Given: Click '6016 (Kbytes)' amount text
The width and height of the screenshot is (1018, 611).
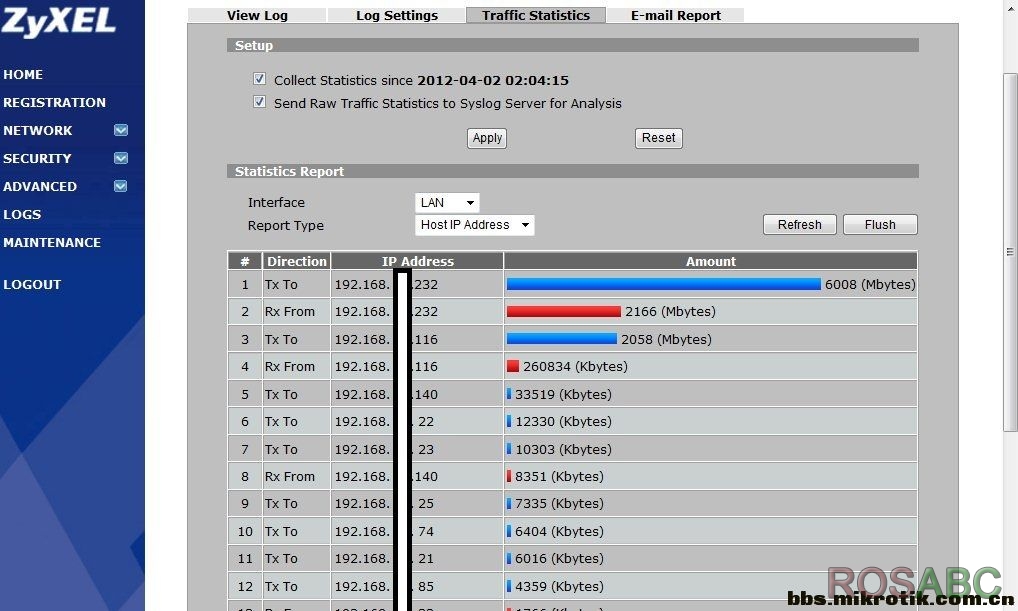Looking at the screenshot, I should (x=559, y=558).
